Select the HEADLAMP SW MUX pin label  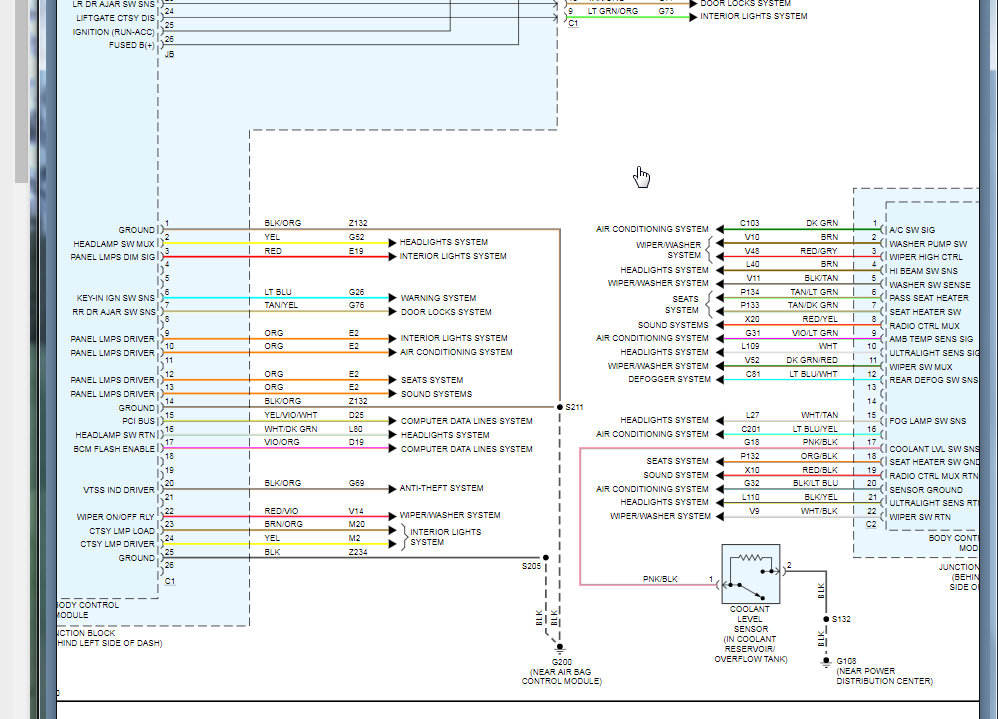pos(114,244)
